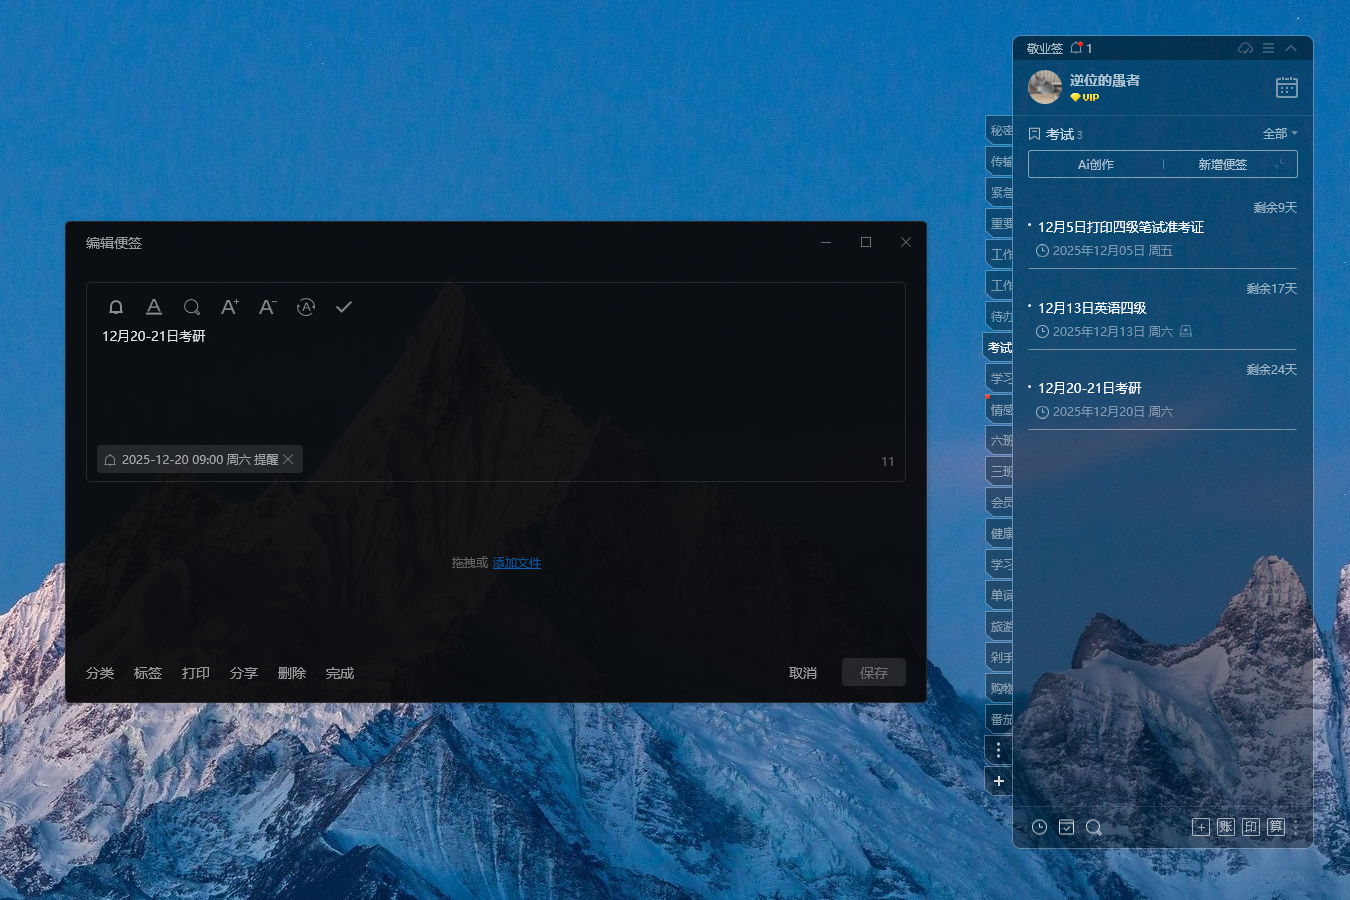
Task: Expand the 全部 filter dropdown
Action: point(1280,134)
